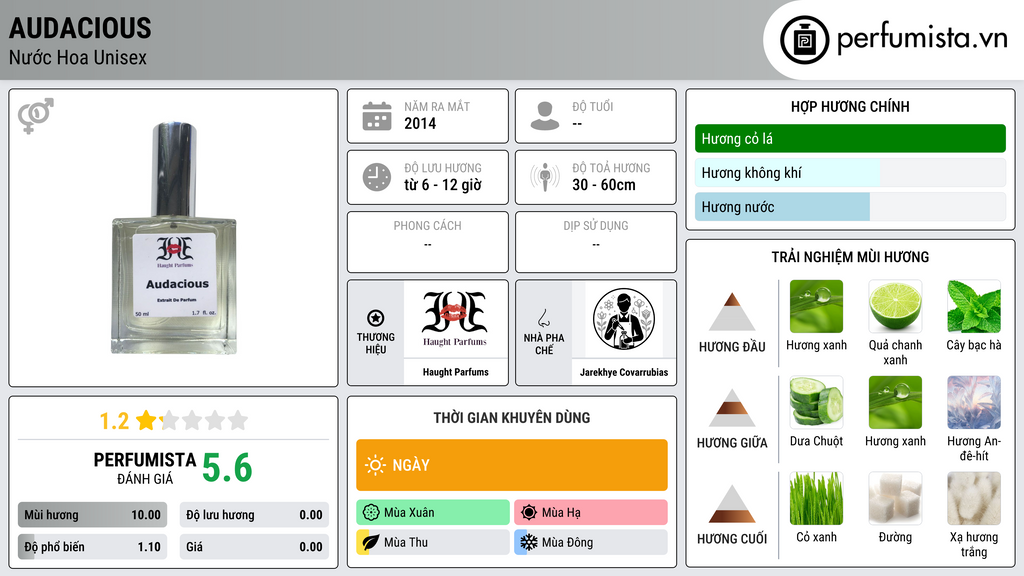Click the perfumista.vn perfume bottle logo
Viewport: 1024px width, 576px height.
[x=804, y=40]
